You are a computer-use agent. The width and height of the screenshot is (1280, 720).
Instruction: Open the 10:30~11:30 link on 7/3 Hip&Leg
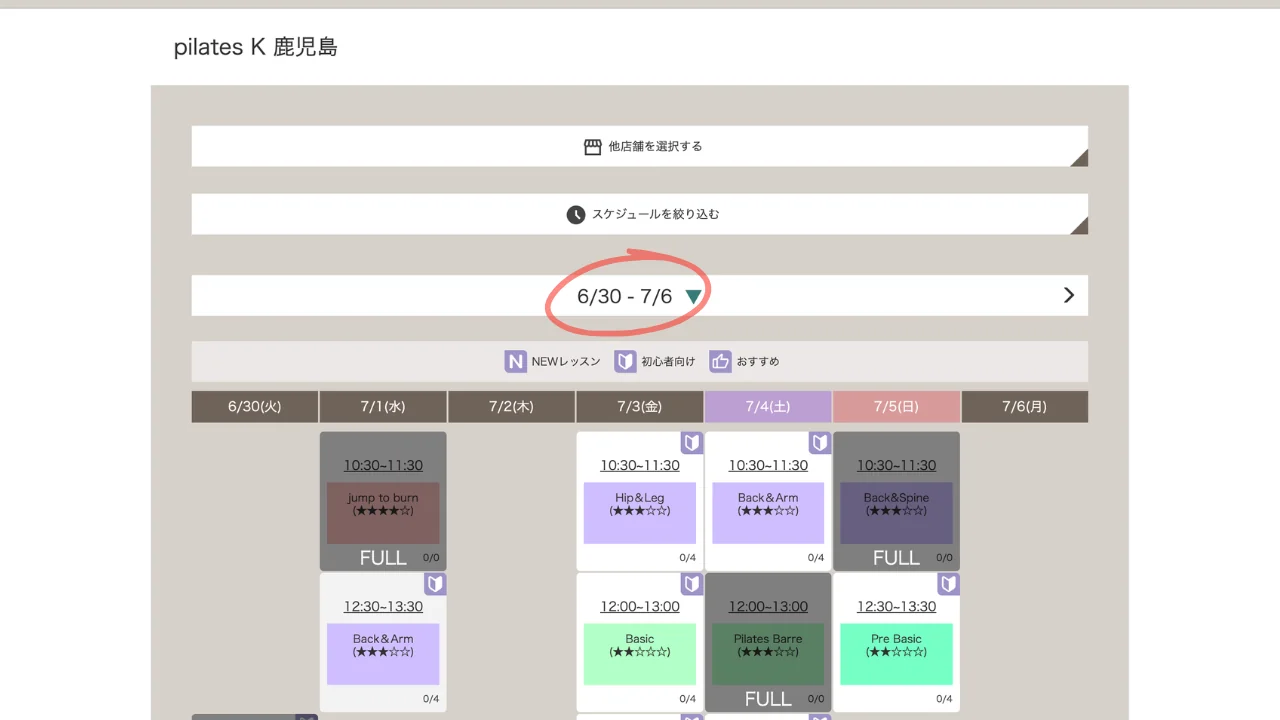640,465
